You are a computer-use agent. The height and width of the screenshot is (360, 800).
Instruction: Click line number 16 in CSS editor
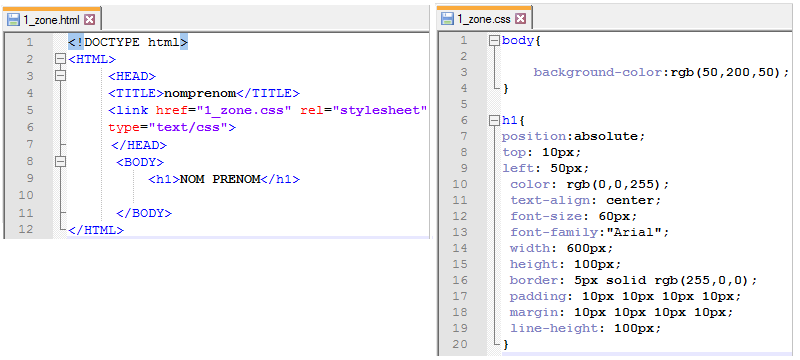point(460,280)
